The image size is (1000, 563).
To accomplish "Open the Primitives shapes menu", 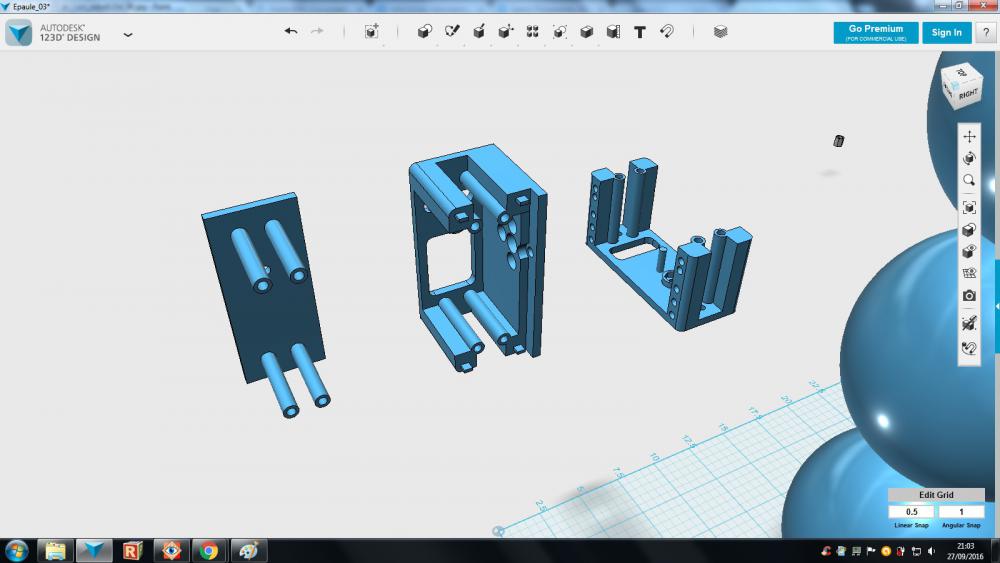I will click(x=425, y=31).
